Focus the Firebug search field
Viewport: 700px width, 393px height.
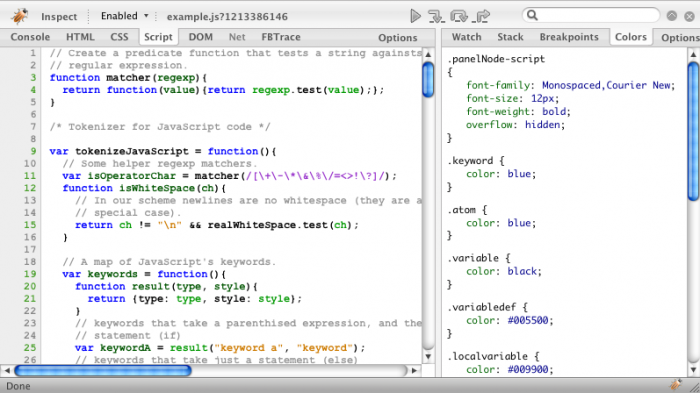591,15
